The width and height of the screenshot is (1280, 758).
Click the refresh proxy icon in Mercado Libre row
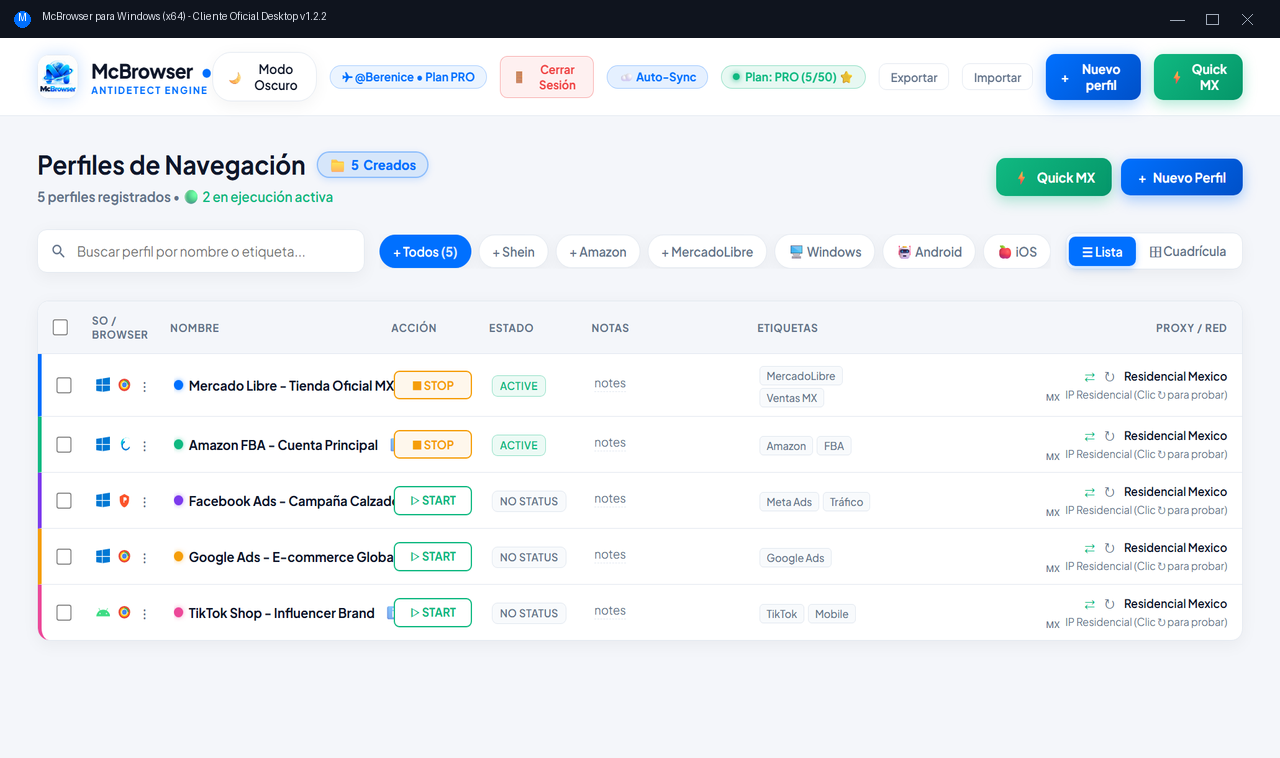(x=1109, y=377)
